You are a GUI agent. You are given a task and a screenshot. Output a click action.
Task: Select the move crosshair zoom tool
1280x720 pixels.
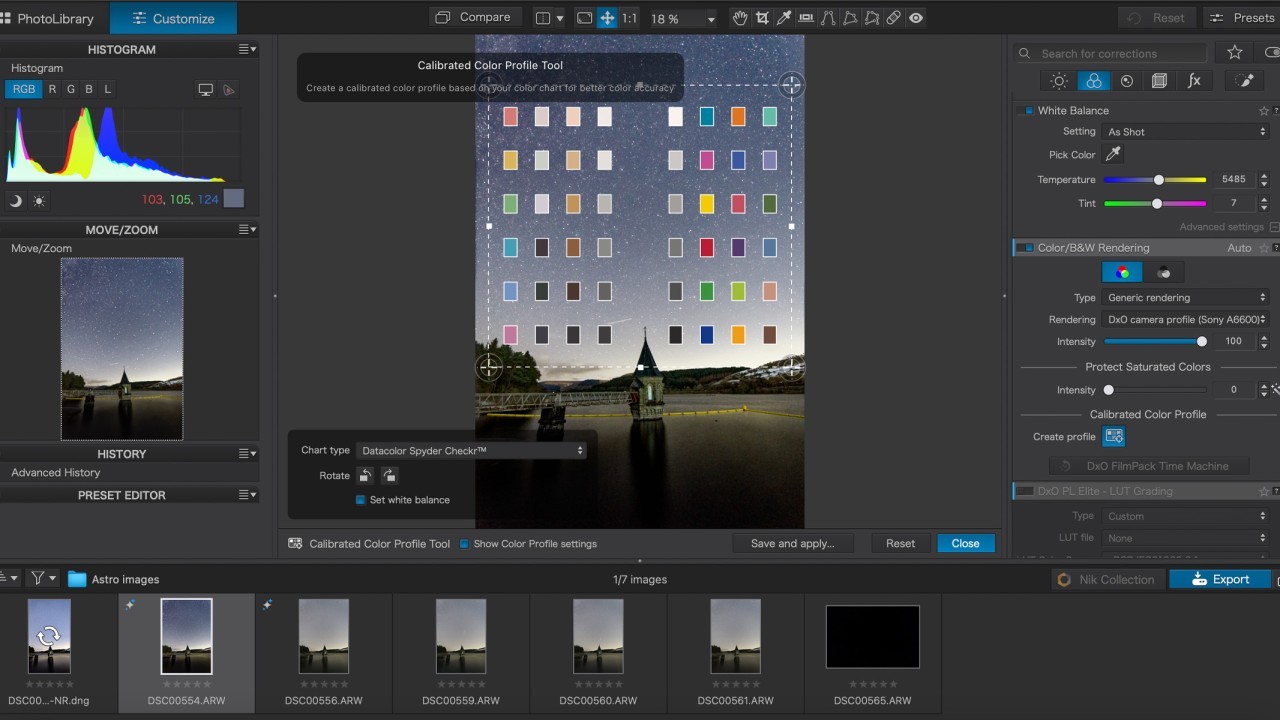(x=607, y=18)
